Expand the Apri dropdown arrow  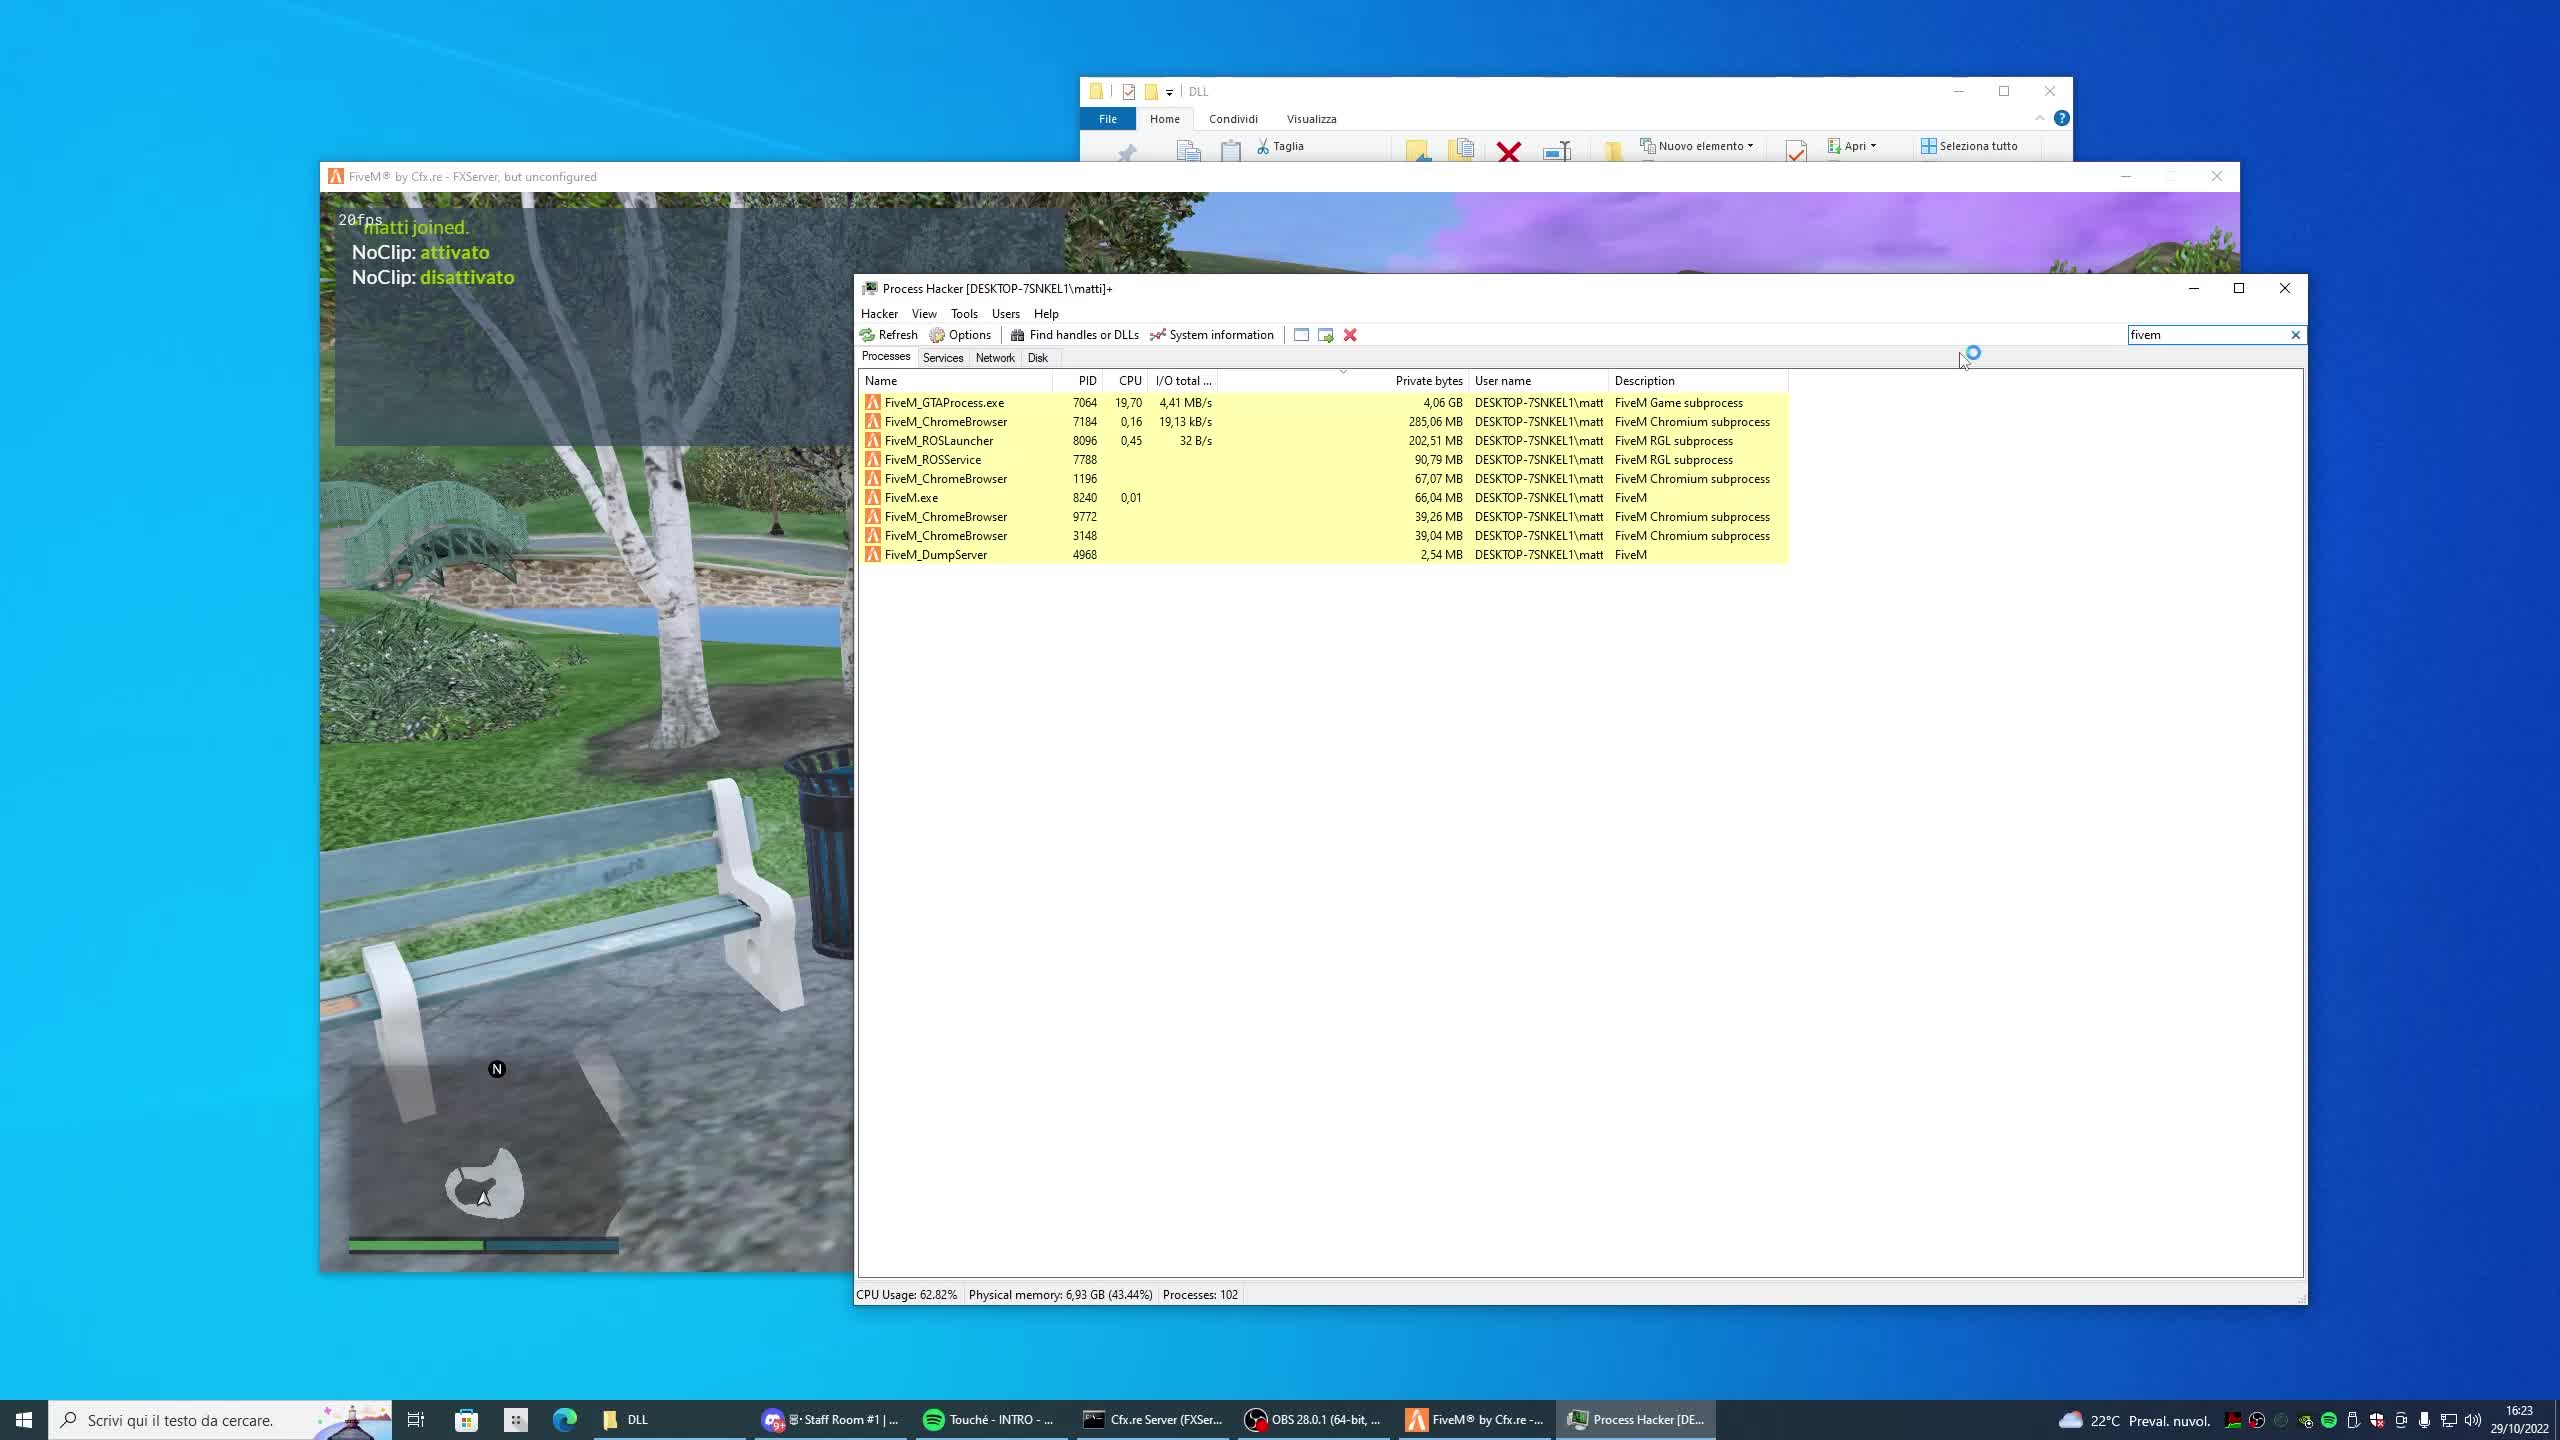pyautogui.click(x=1873, y=146)
